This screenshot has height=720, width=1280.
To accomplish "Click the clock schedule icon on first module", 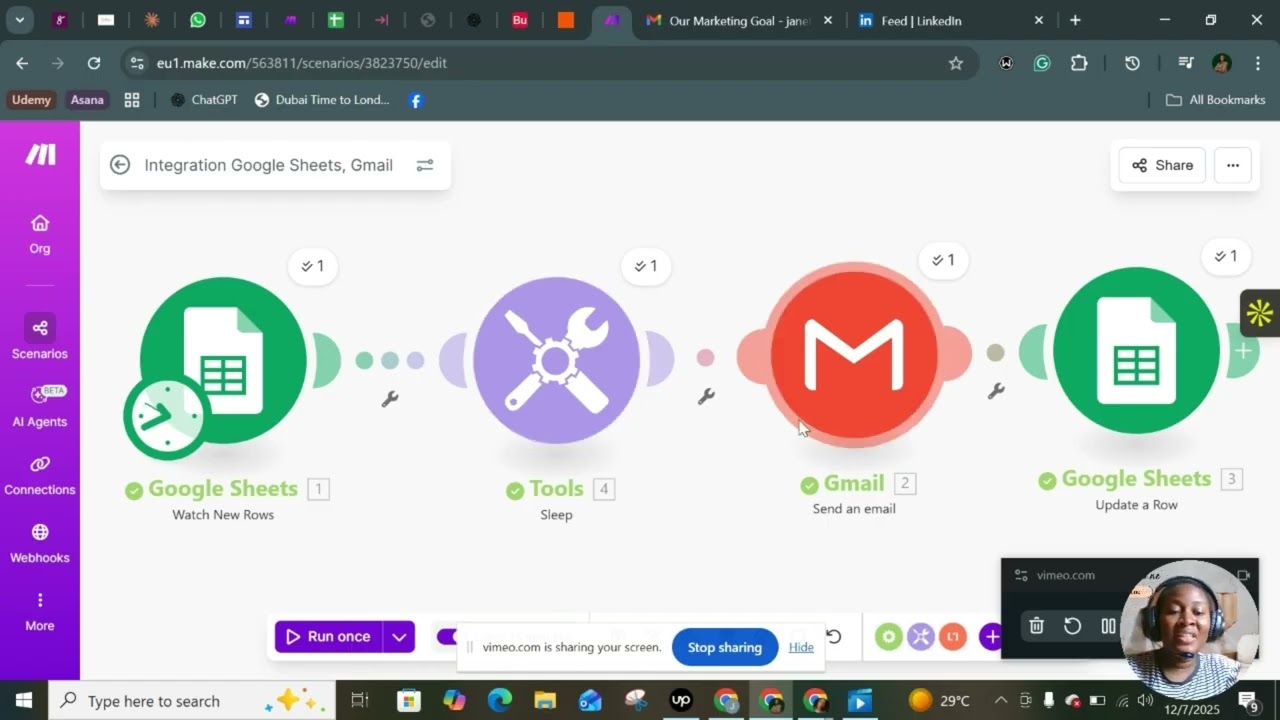I will click(x=166, y=417).
